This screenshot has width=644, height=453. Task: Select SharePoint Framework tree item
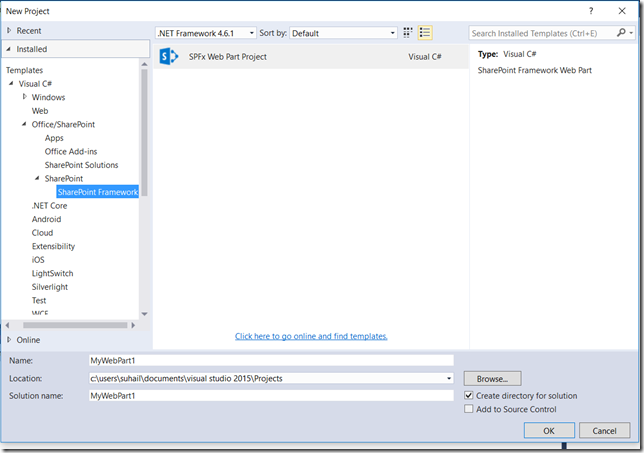98,192
